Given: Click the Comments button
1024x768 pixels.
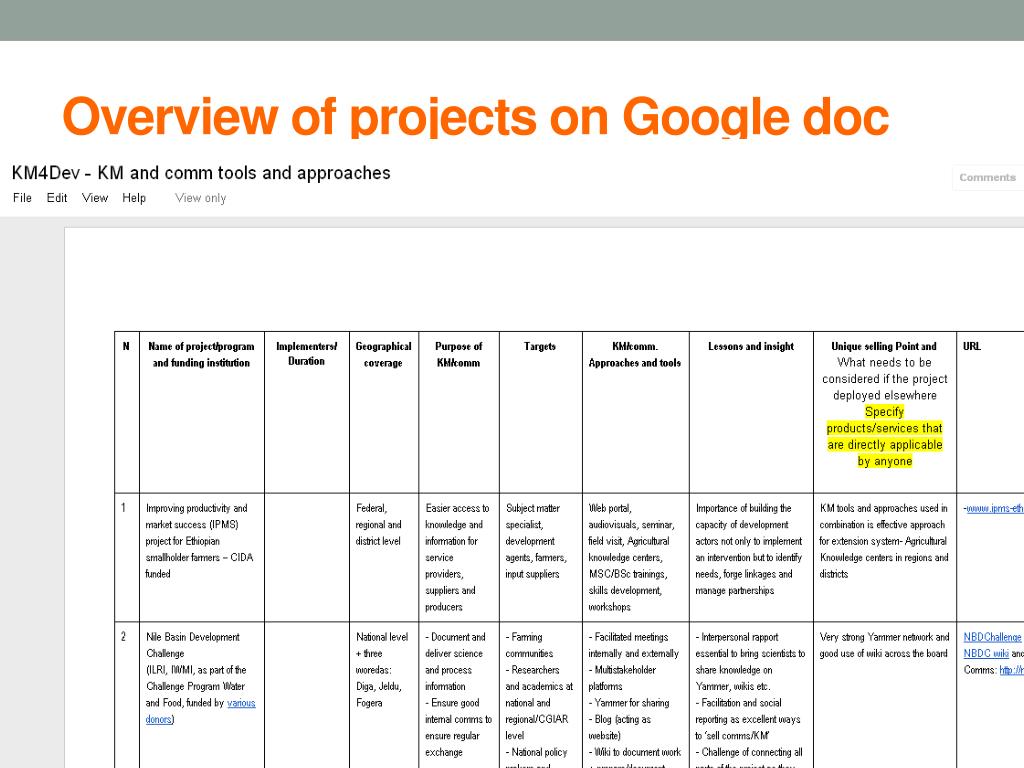Looking at the screenshot, I should pos(987,178).
